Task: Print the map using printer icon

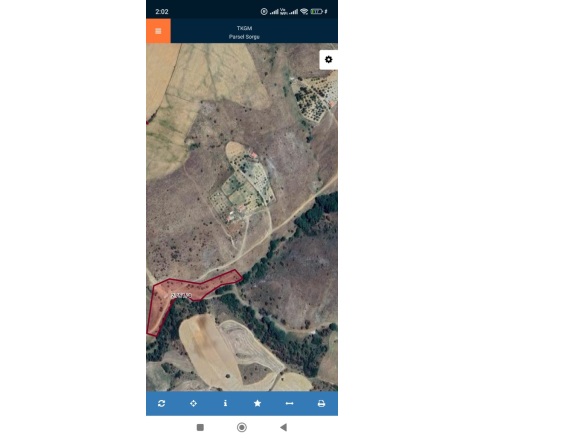Action: coord(321,403)
